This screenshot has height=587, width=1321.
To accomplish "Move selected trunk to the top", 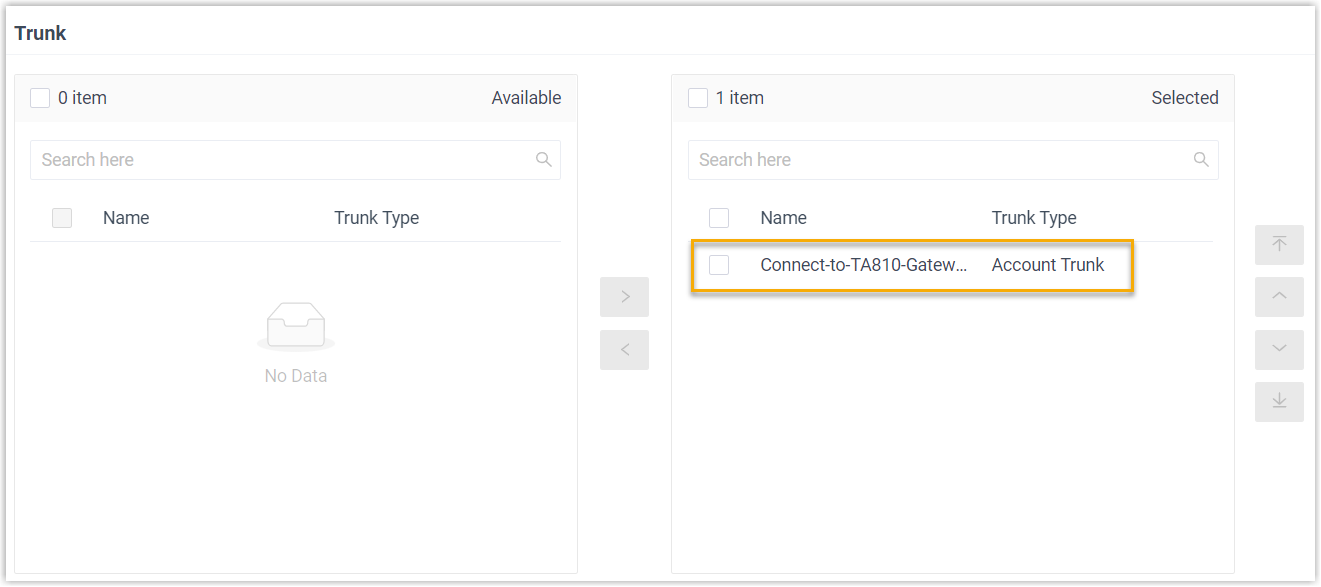I will click(x=1279, y=245).
